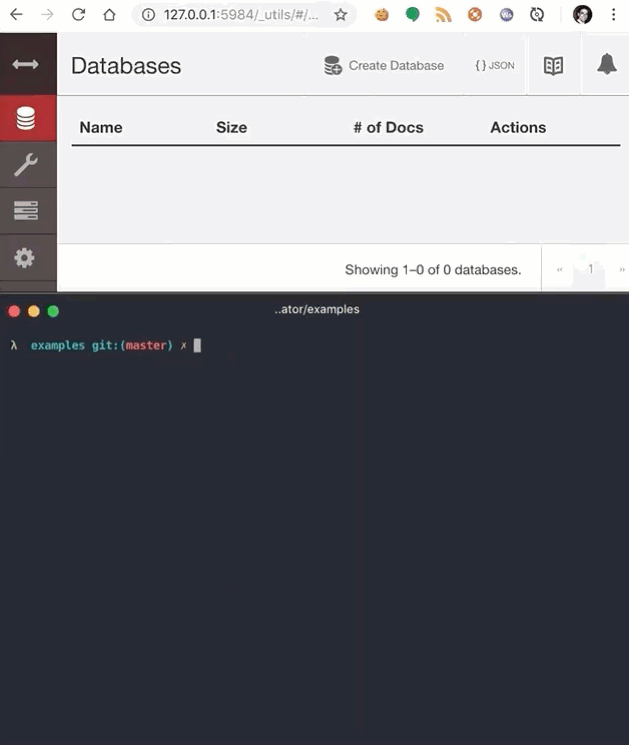Viewport: 629px width, 745px height.
Task: Open the circular arrows sync extension
Action: [537, 15]
